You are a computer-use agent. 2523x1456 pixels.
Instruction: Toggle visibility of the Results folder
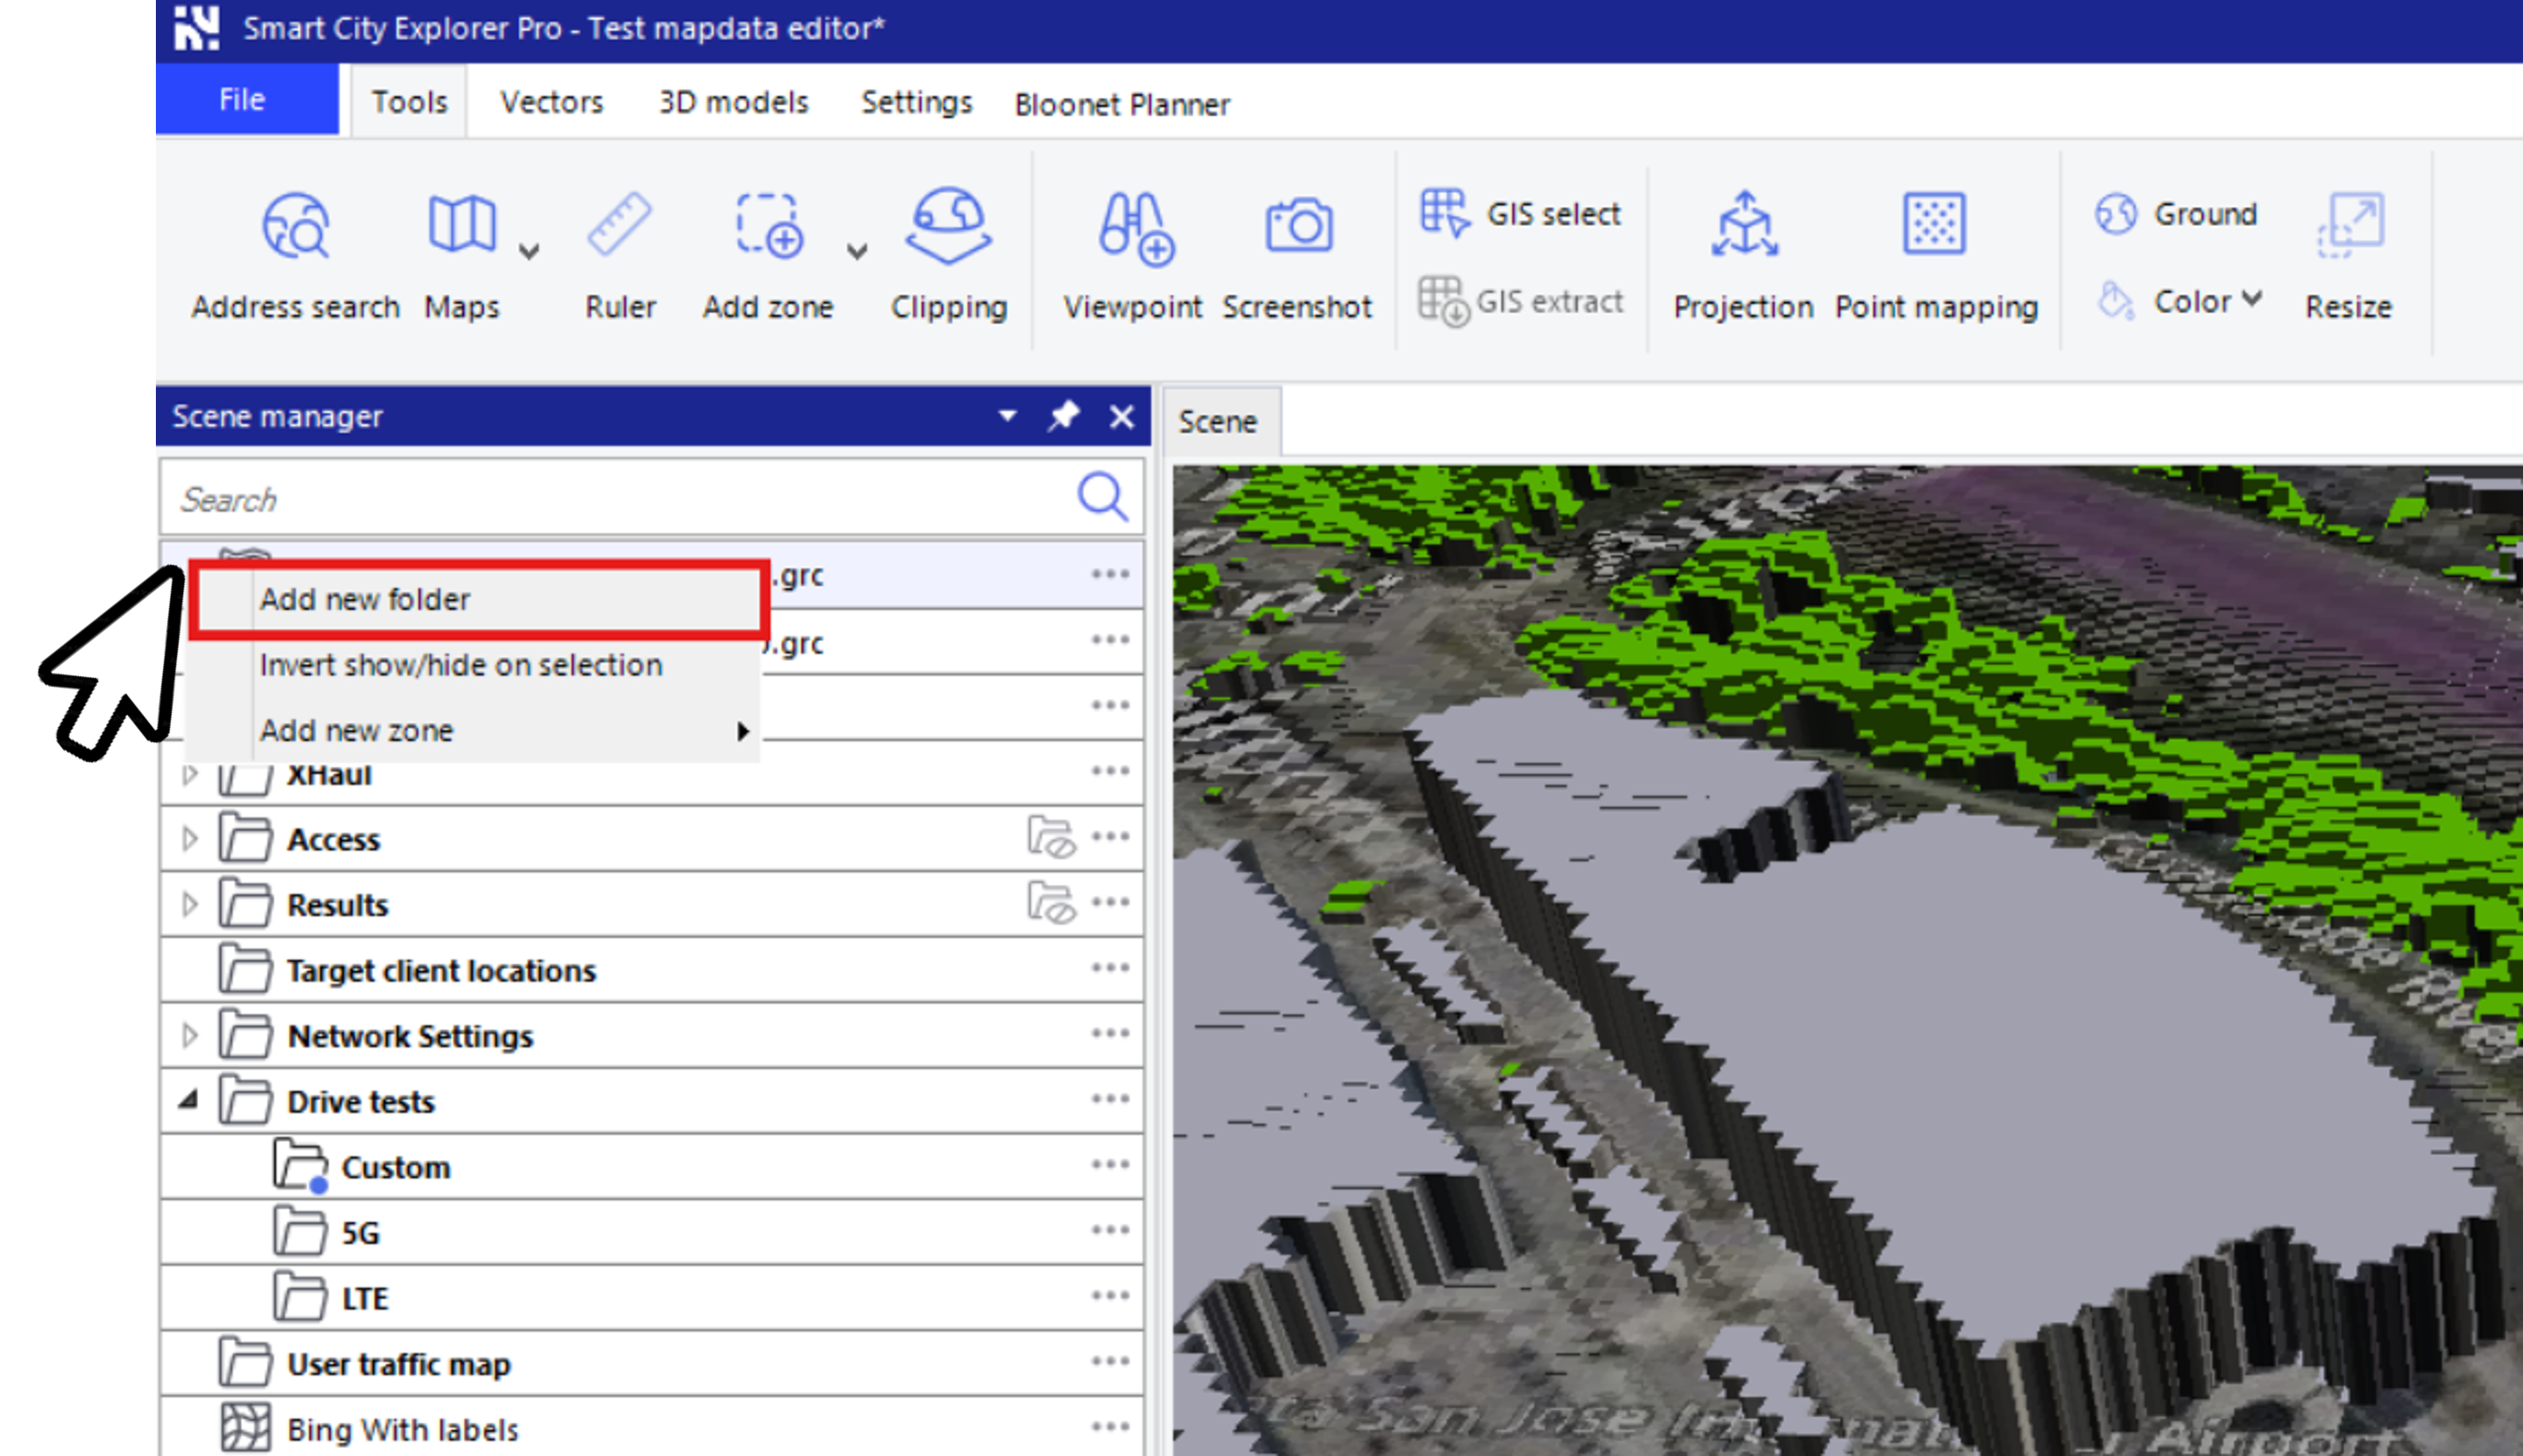click(x=1051, y=903)
